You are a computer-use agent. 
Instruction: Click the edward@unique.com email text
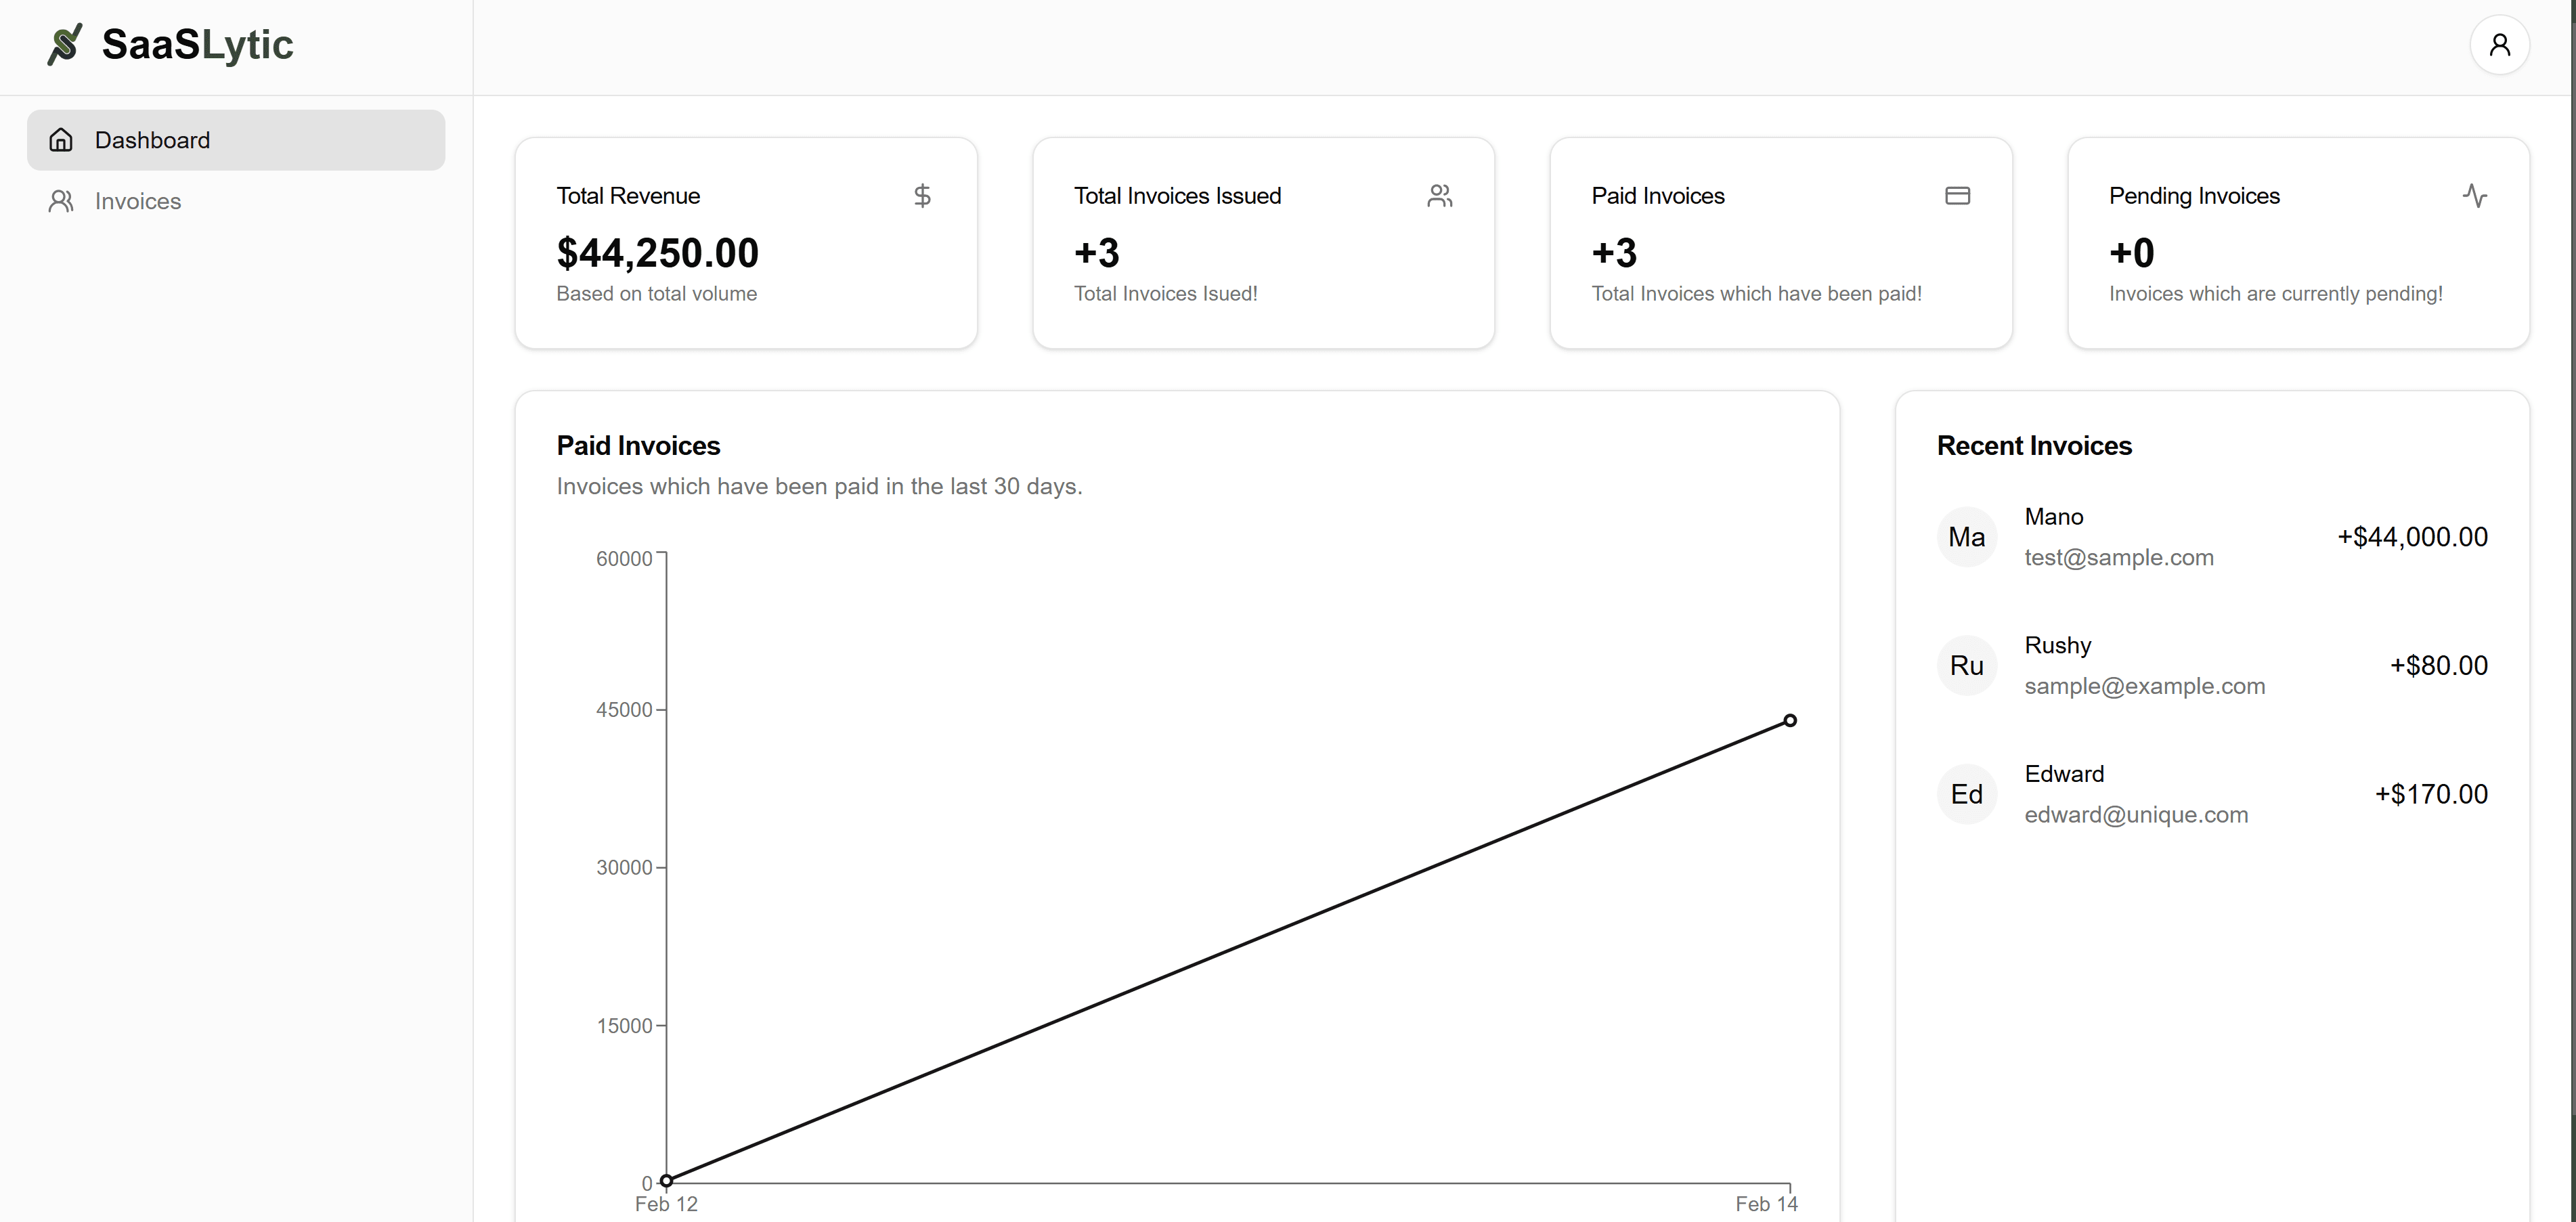(2136, 815)
